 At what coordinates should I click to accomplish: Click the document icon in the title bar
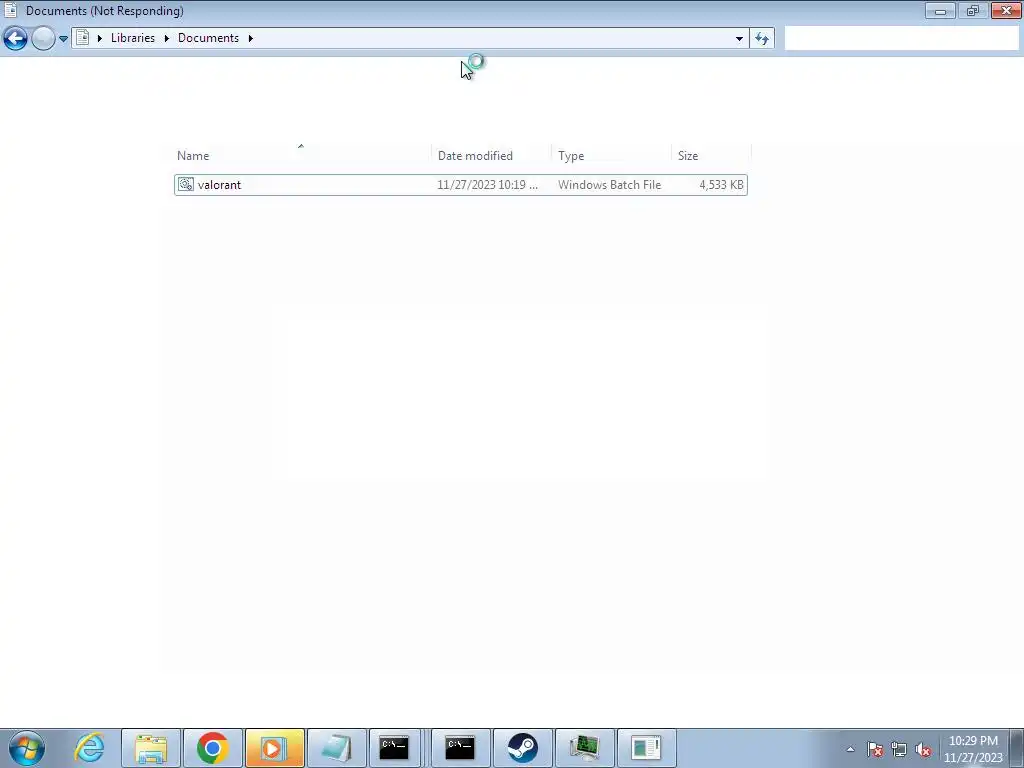click(10, 10)
